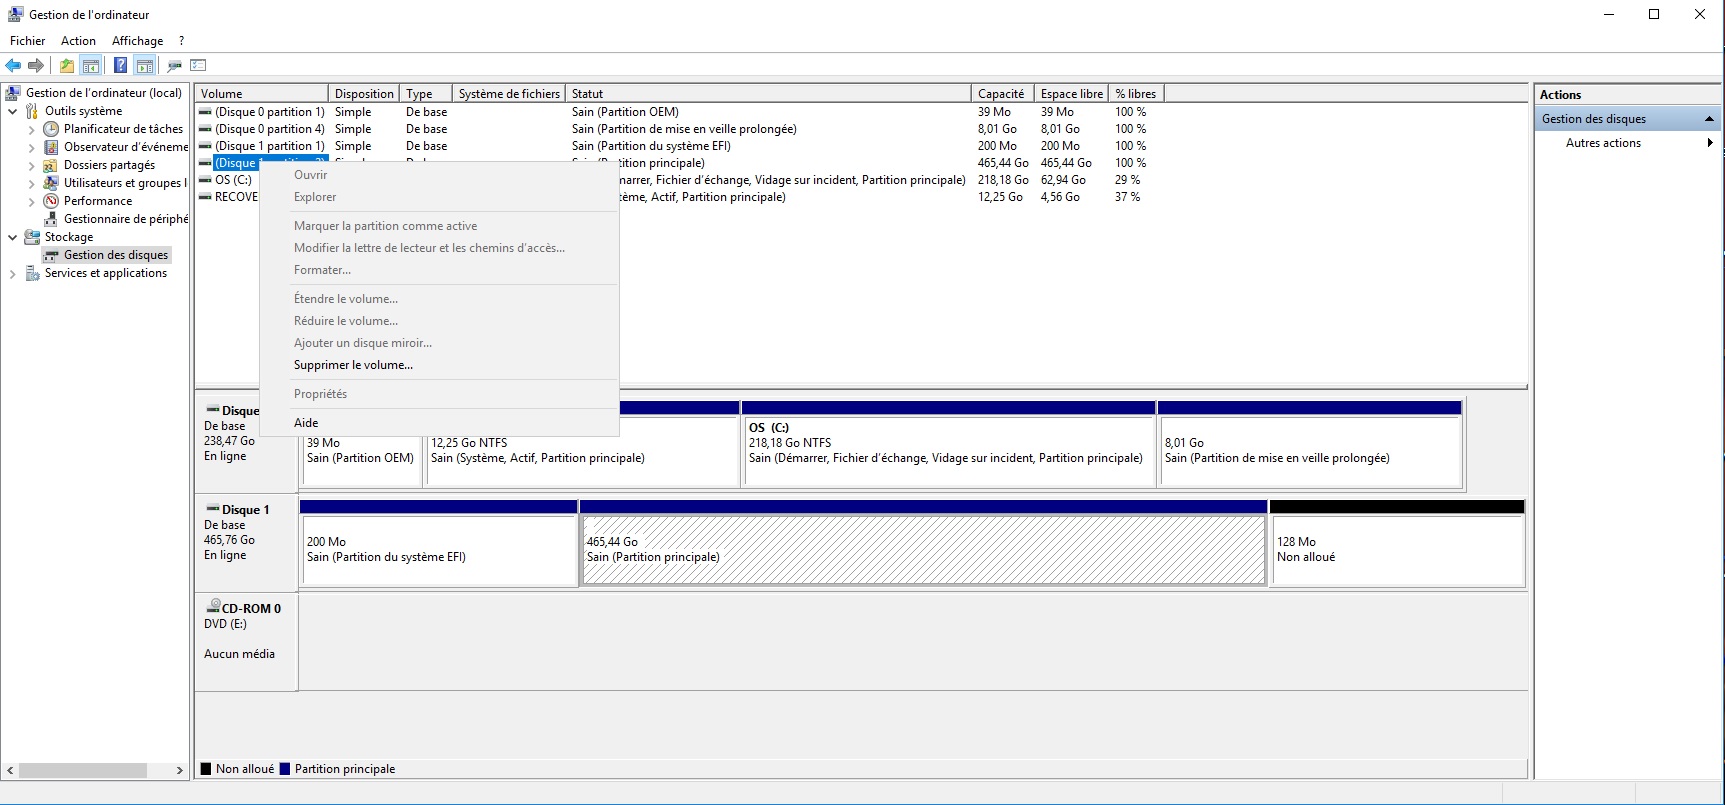Screen dimensions: 1725x805
Task: Collapse the Outils système tree node
Action: tap(13, 111)
